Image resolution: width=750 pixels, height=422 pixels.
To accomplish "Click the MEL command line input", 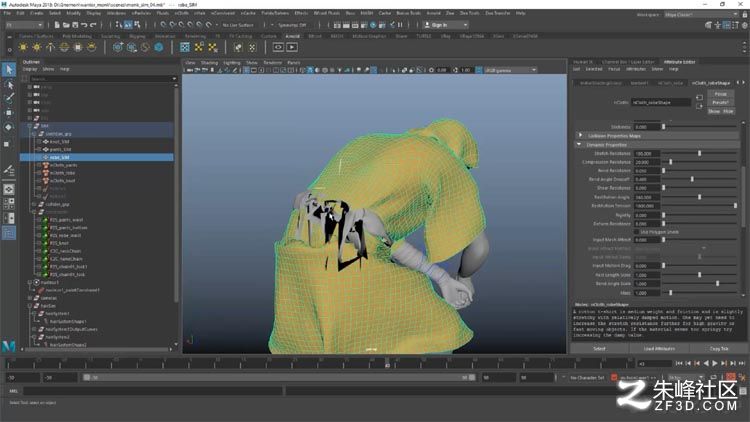I will pos(153,391).
